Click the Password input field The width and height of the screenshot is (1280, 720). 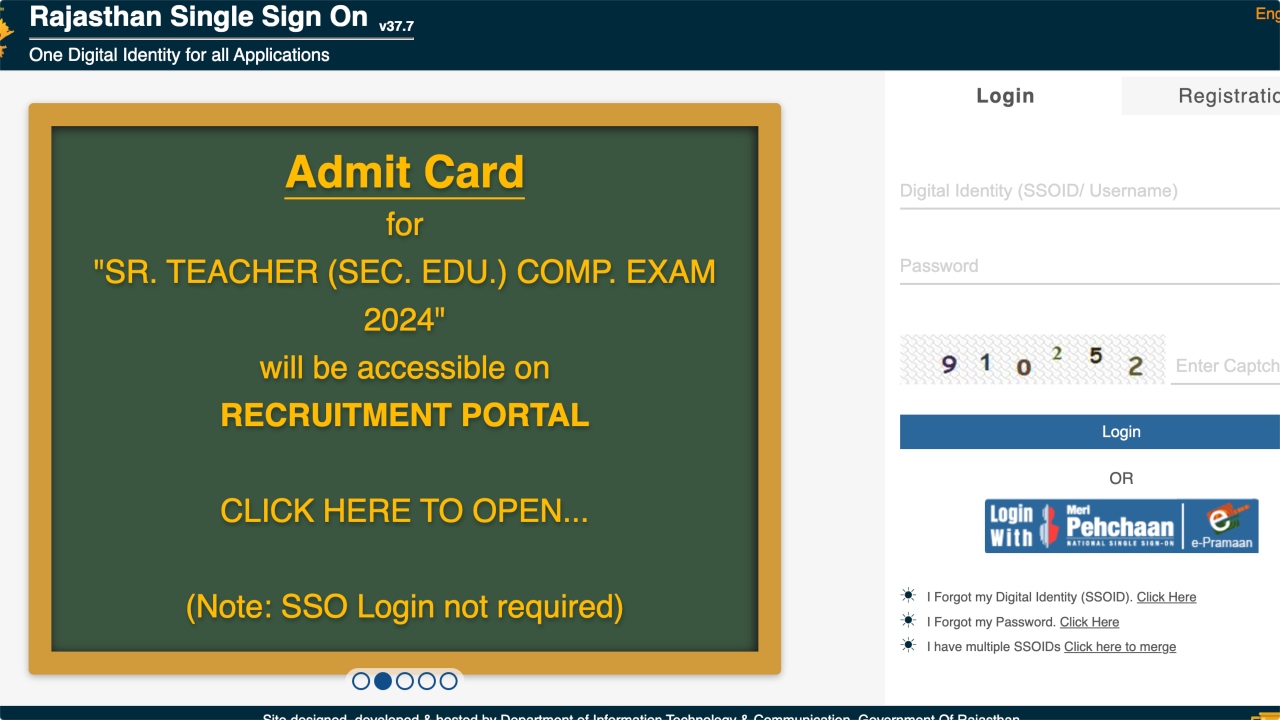(1080, 265)
